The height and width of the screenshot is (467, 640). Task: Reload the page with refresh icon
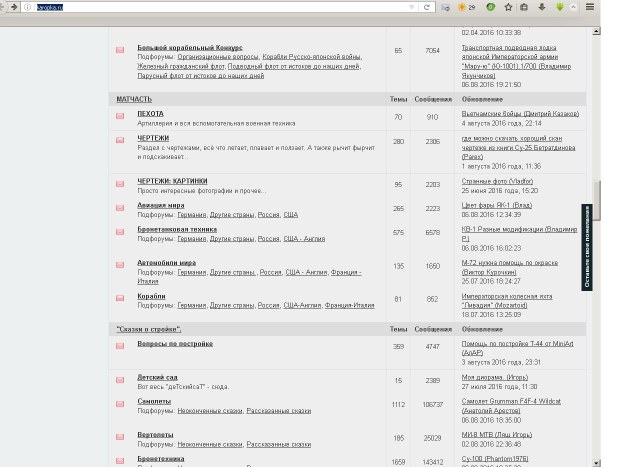point(428,7)
